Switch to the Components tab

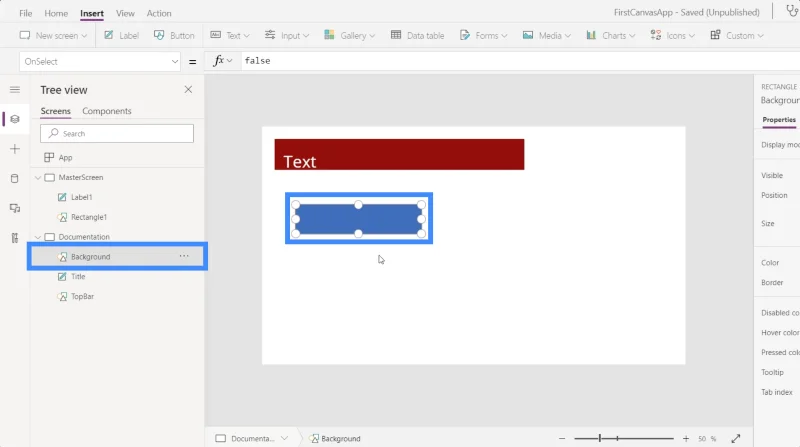[x=107, y=111]
